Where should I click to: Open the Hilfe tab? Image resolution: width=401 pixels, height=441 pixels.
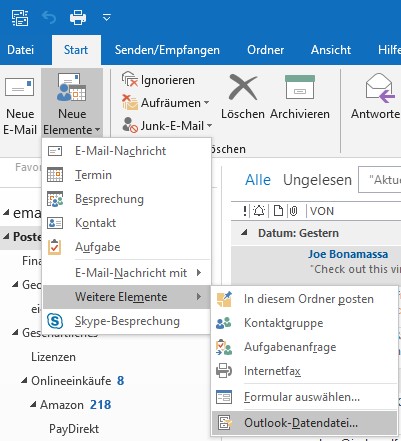coord(389,50)
